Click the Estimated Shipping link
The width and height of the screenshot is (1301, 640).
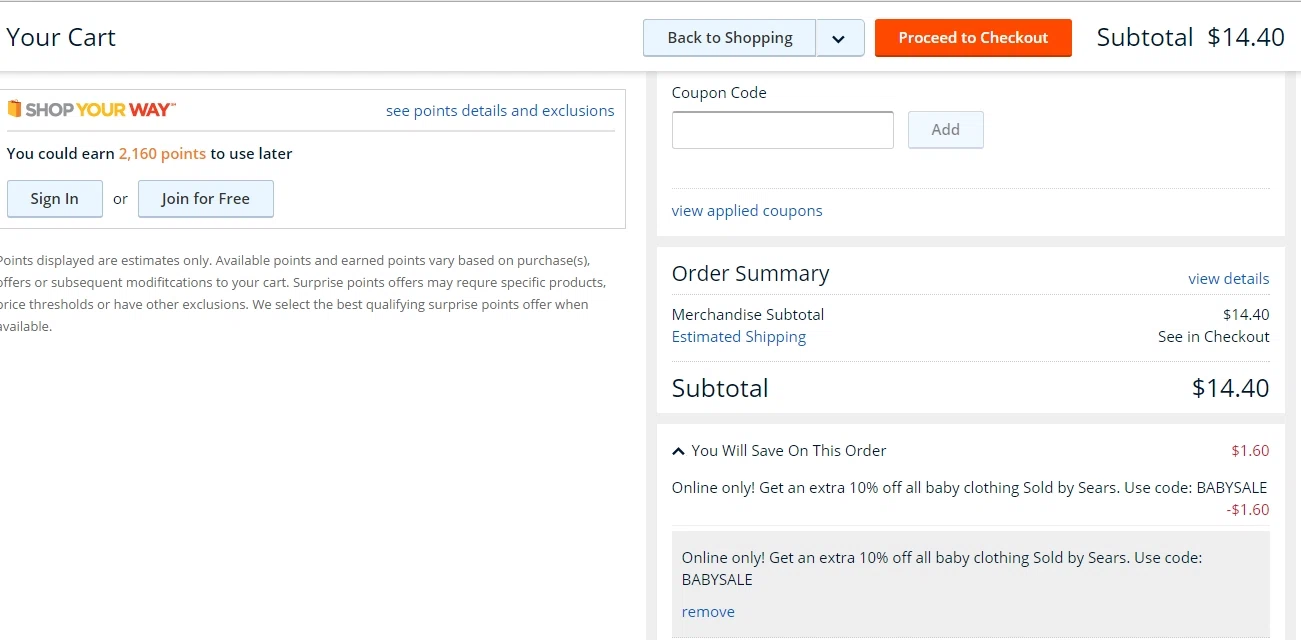pyautogui.click(x=739, y=337)
